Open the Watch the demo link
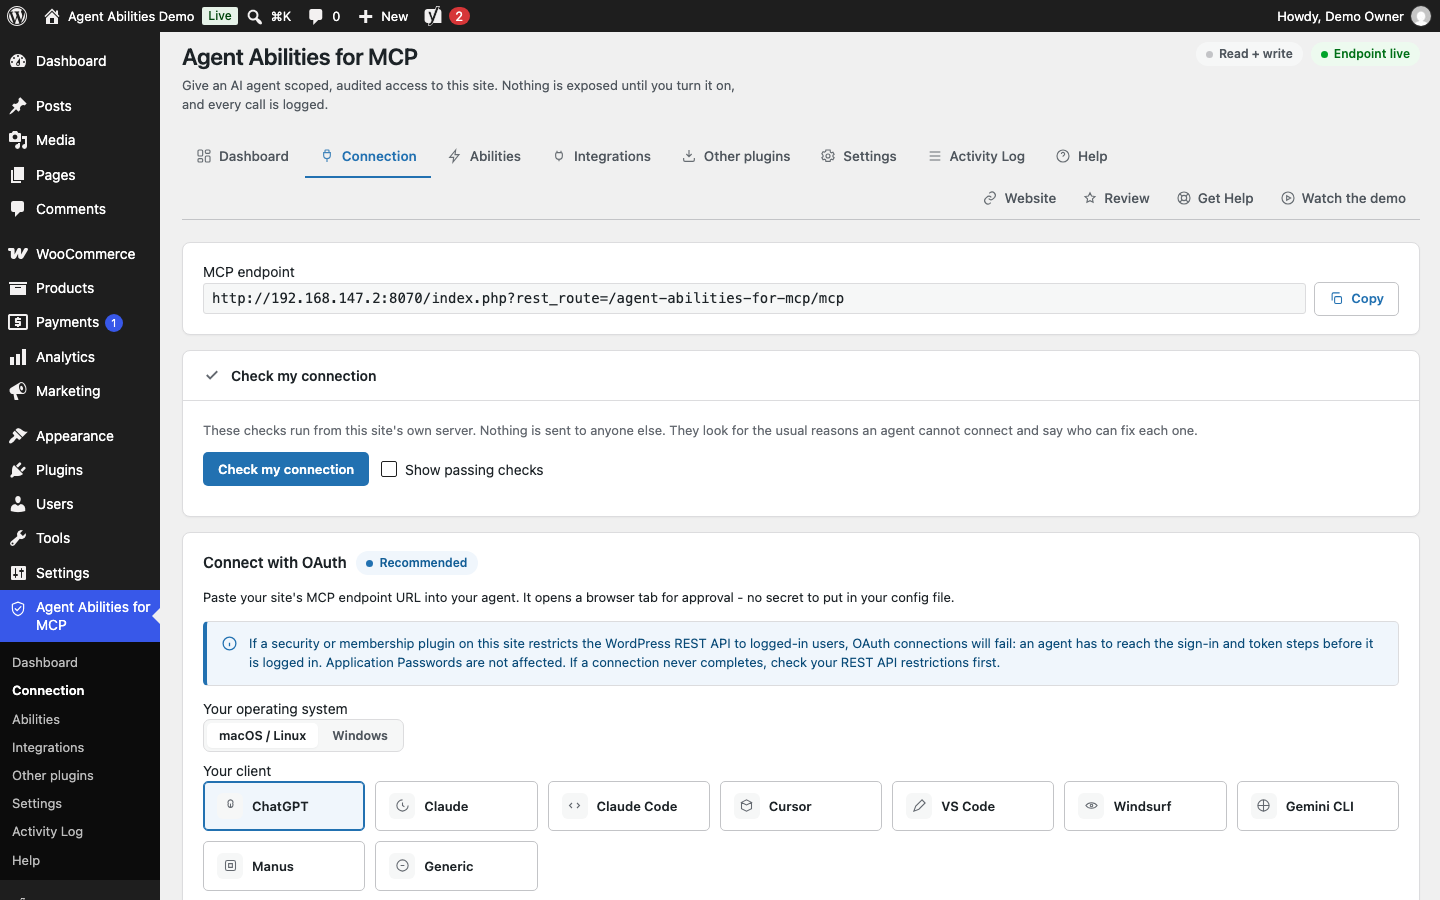Image resolution: width=1440 pixels, height=900 pixels. pos(1343,198)
